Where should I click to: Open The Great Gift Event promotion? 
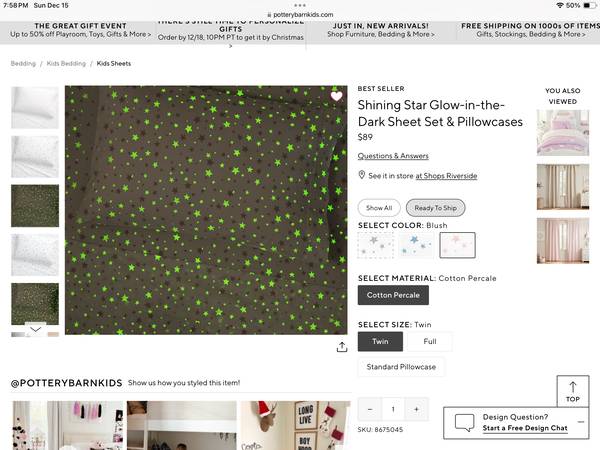(x=80, y=30)
